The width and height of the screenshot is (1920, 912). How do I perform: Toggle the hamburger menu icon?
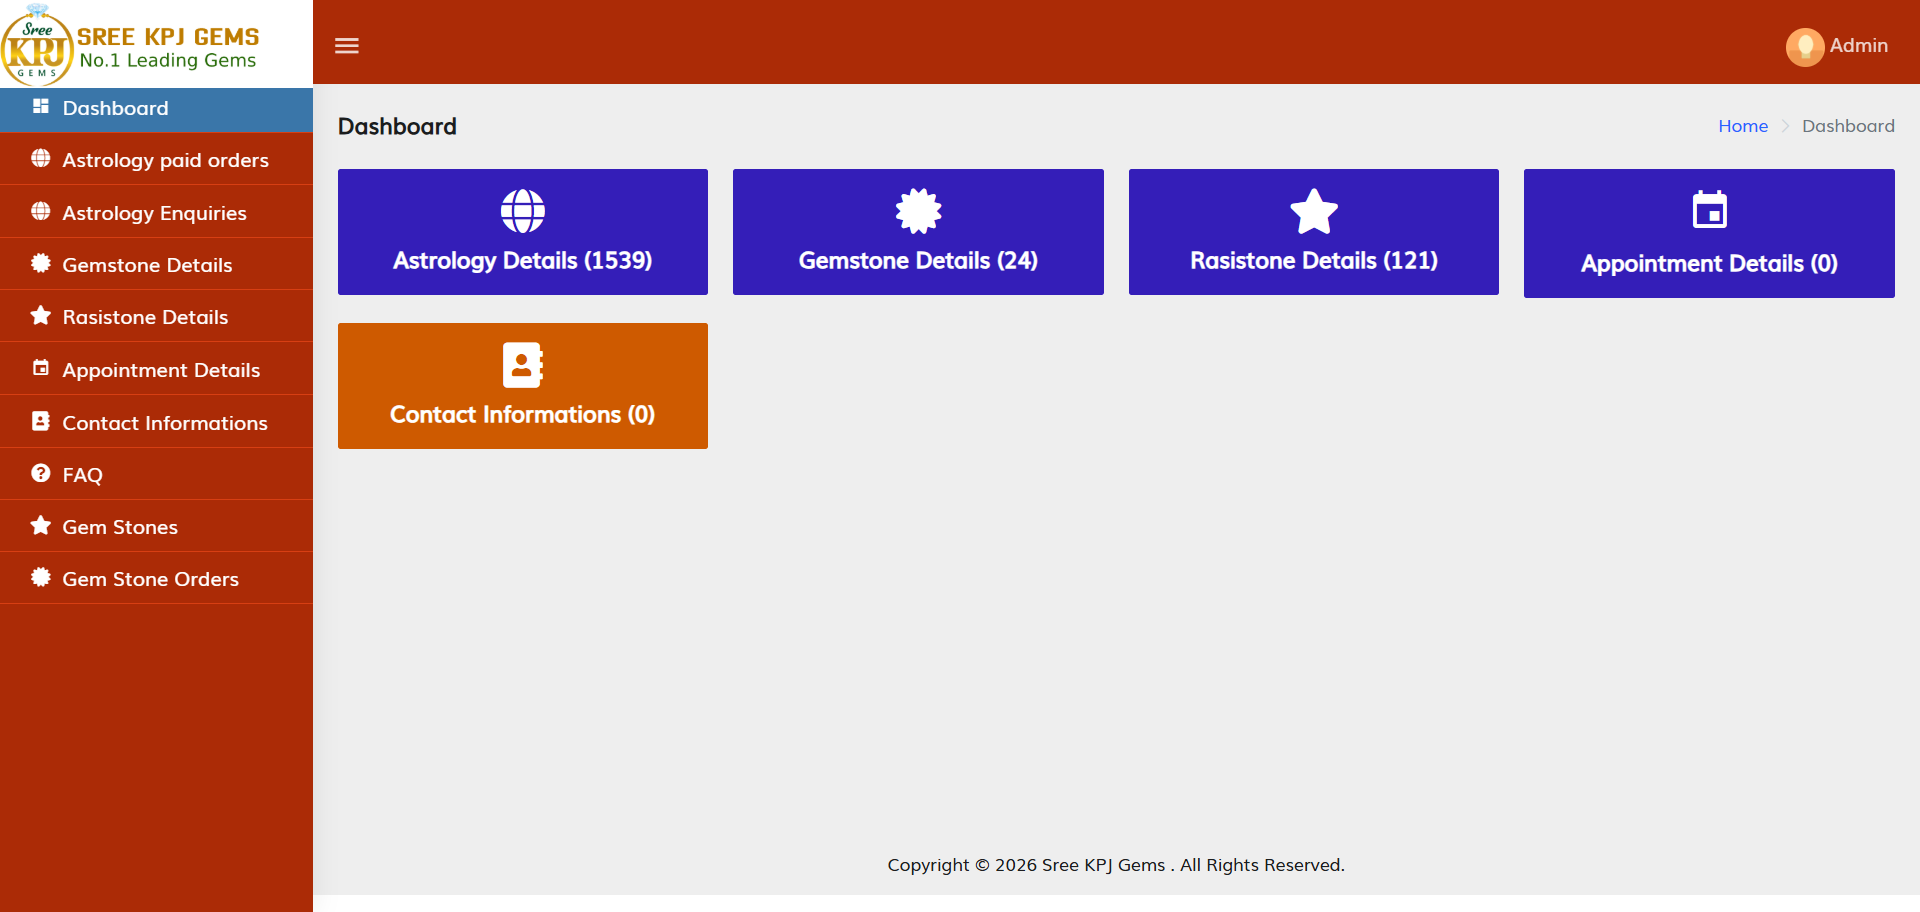pos(347,46)
